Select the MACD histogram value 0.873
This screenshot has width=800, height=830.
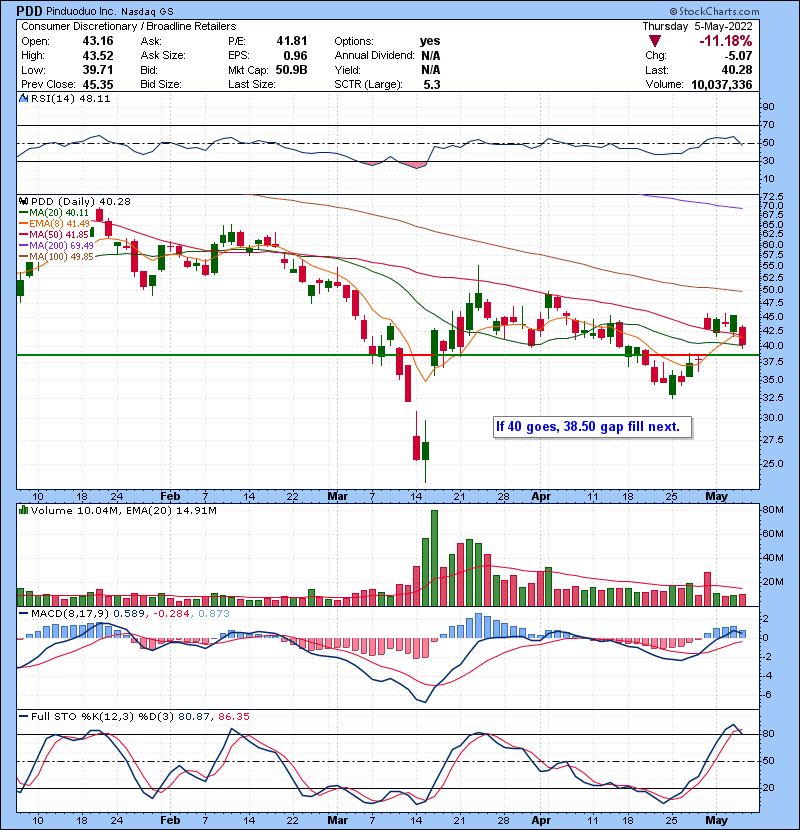point(214,614)
